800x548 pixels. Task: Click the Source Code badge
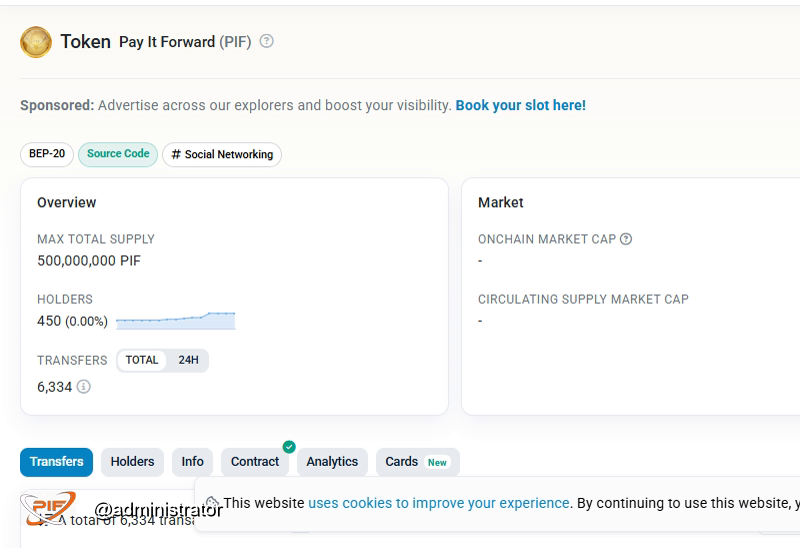coord(118,154)
